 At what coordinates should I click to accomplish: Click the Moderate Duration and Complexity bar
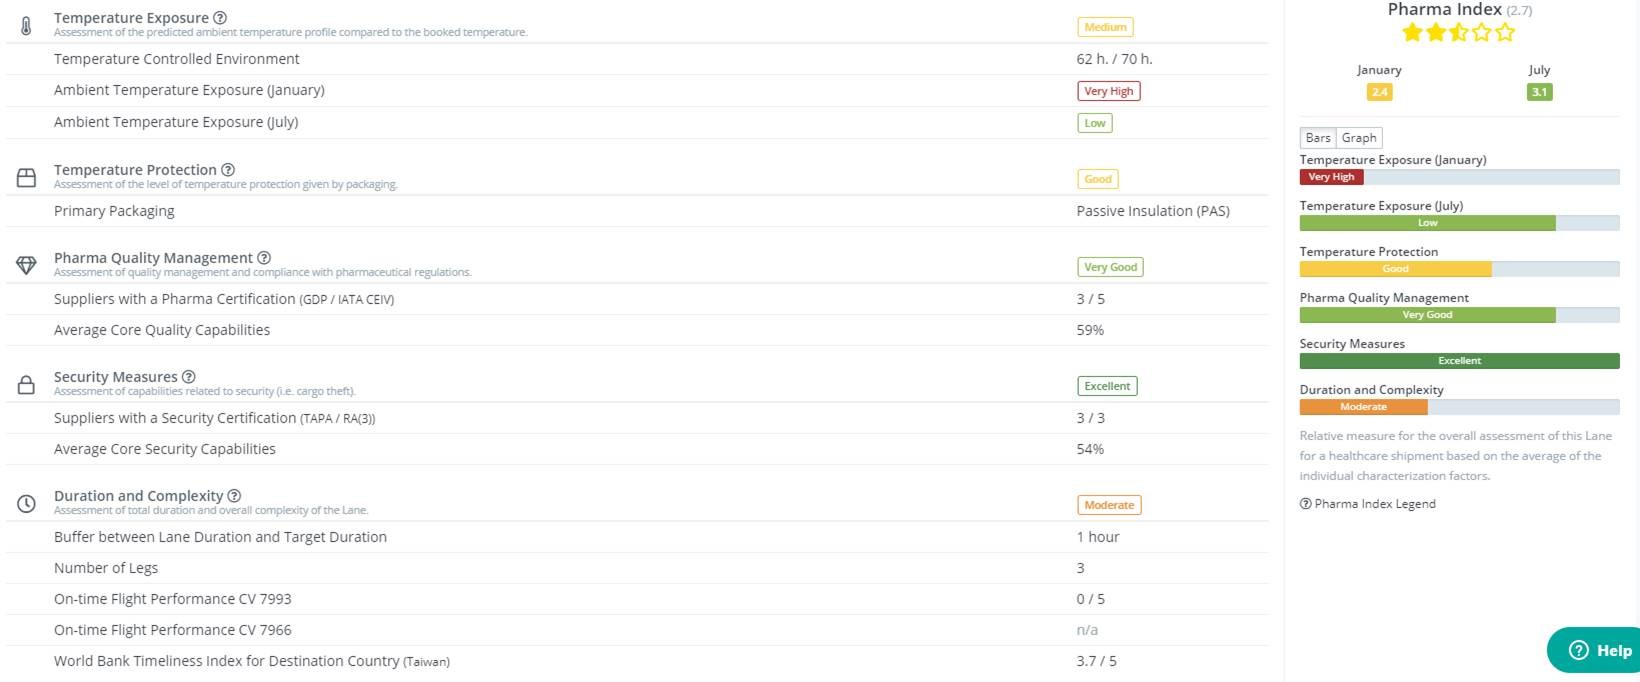click(1363, 407)
